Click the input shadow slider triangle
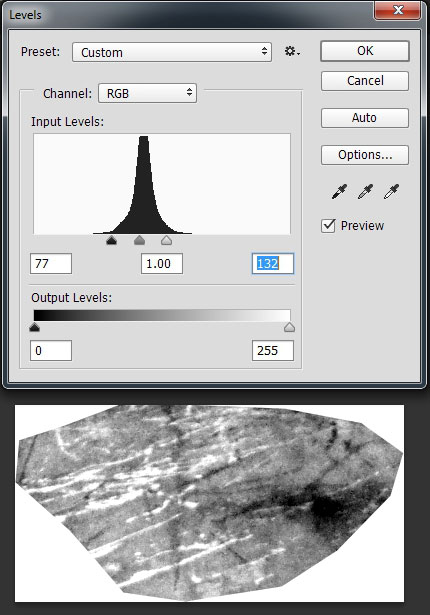 point(111,240)
